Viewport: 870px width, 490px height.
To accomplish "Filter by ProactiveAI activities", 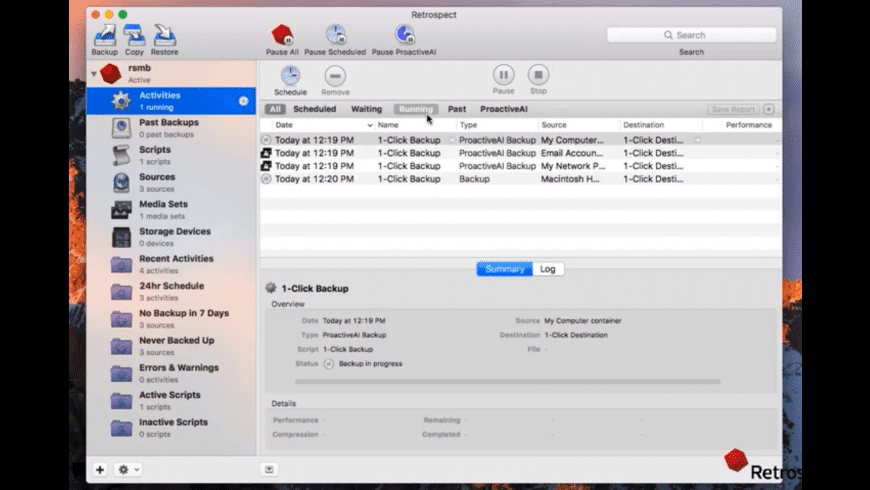I will (504, 109).
